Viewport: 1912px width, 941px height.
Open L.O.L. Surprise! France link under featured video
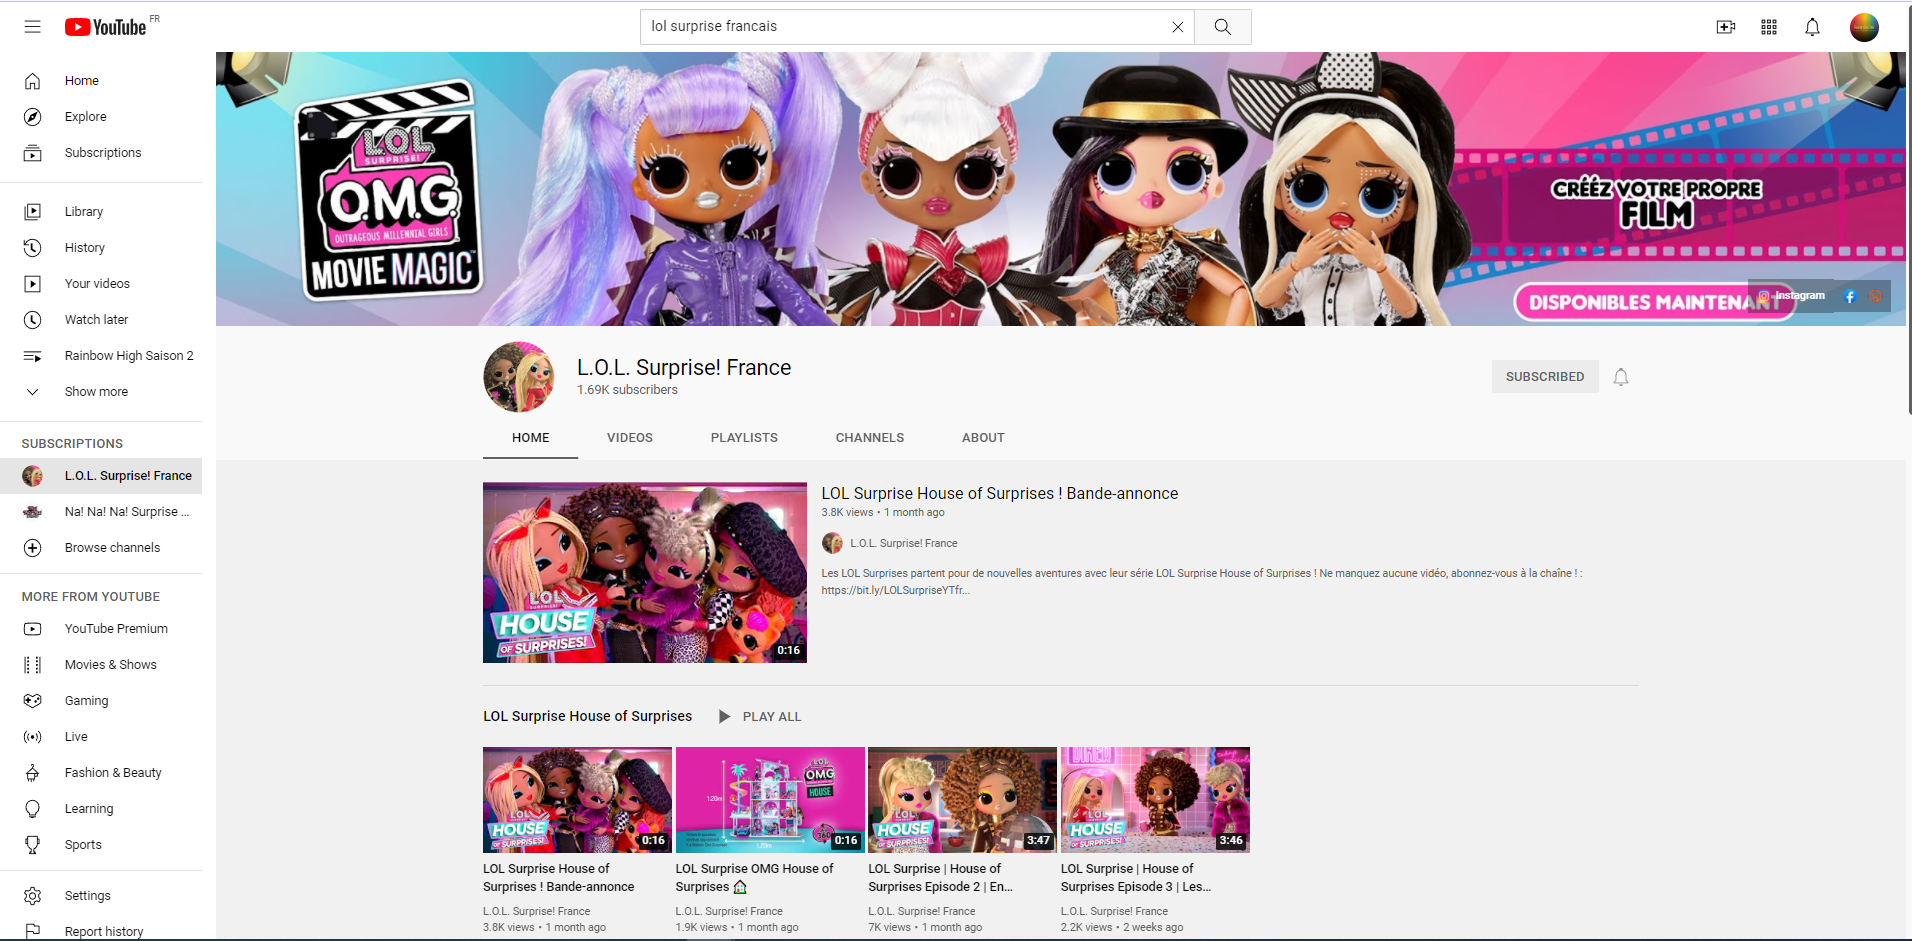(903, 543)
